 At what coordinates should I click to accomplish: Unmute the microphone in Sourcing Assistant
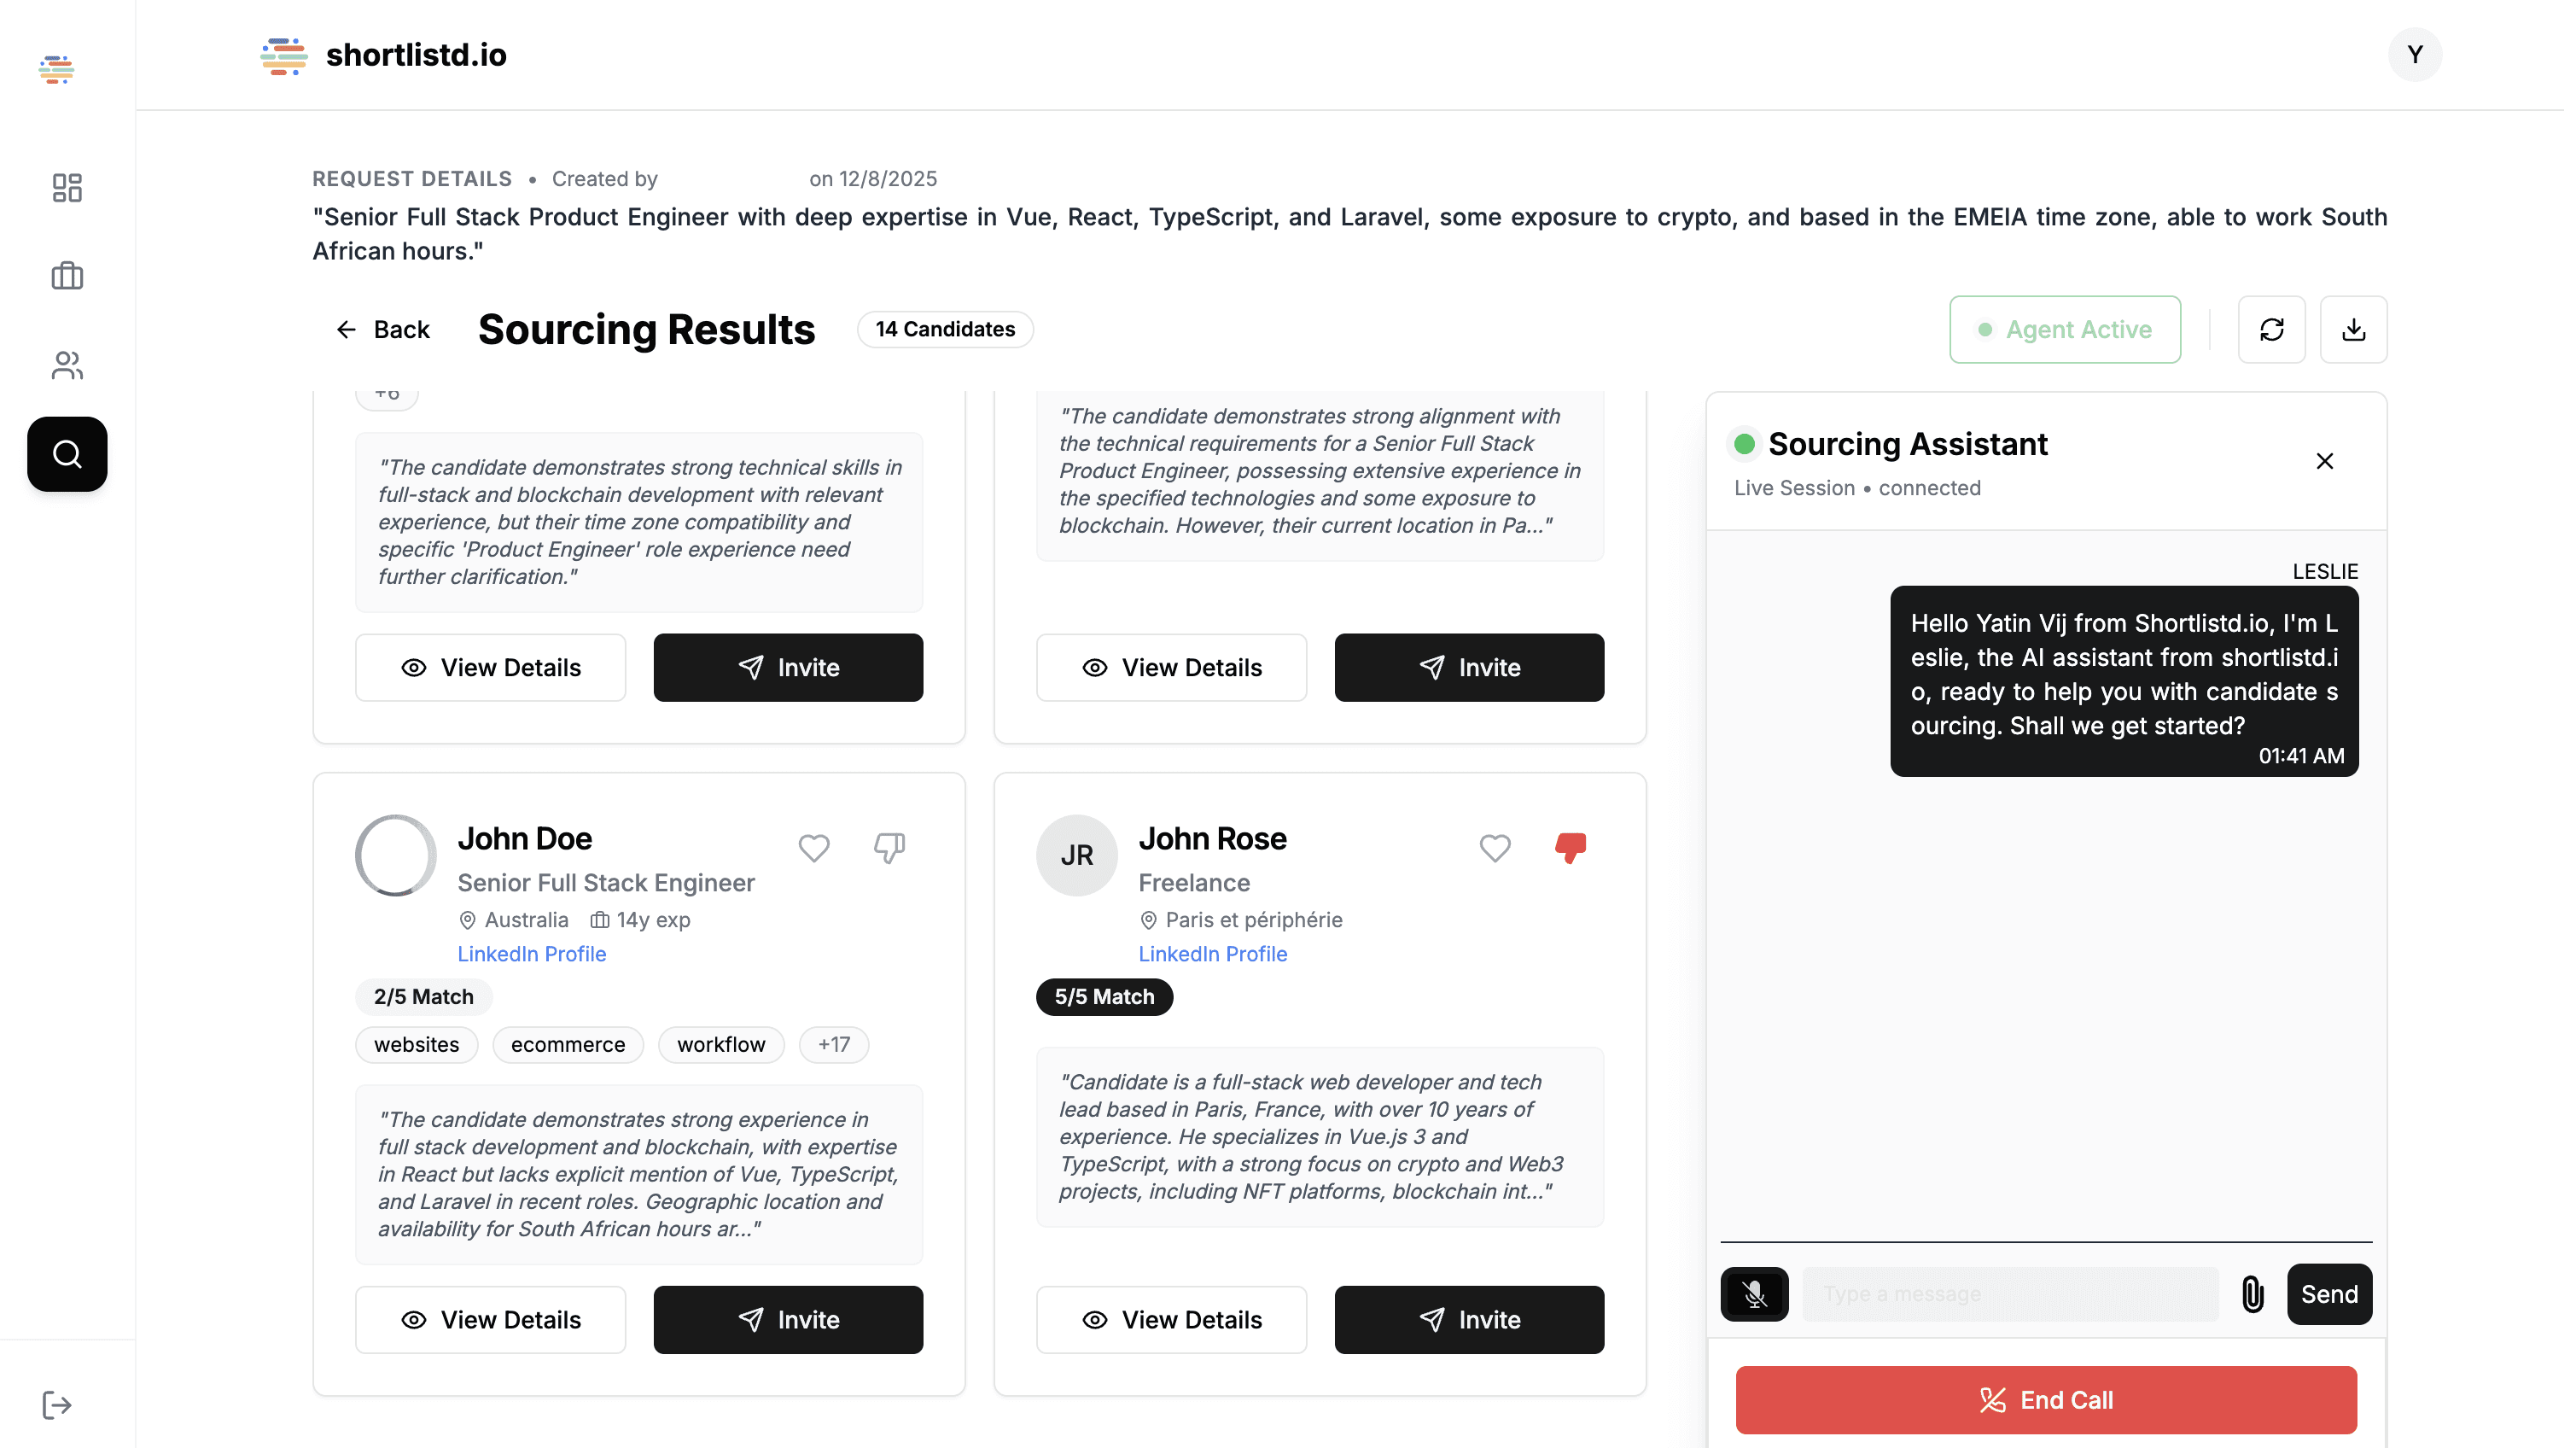tap(1754, 1294)
